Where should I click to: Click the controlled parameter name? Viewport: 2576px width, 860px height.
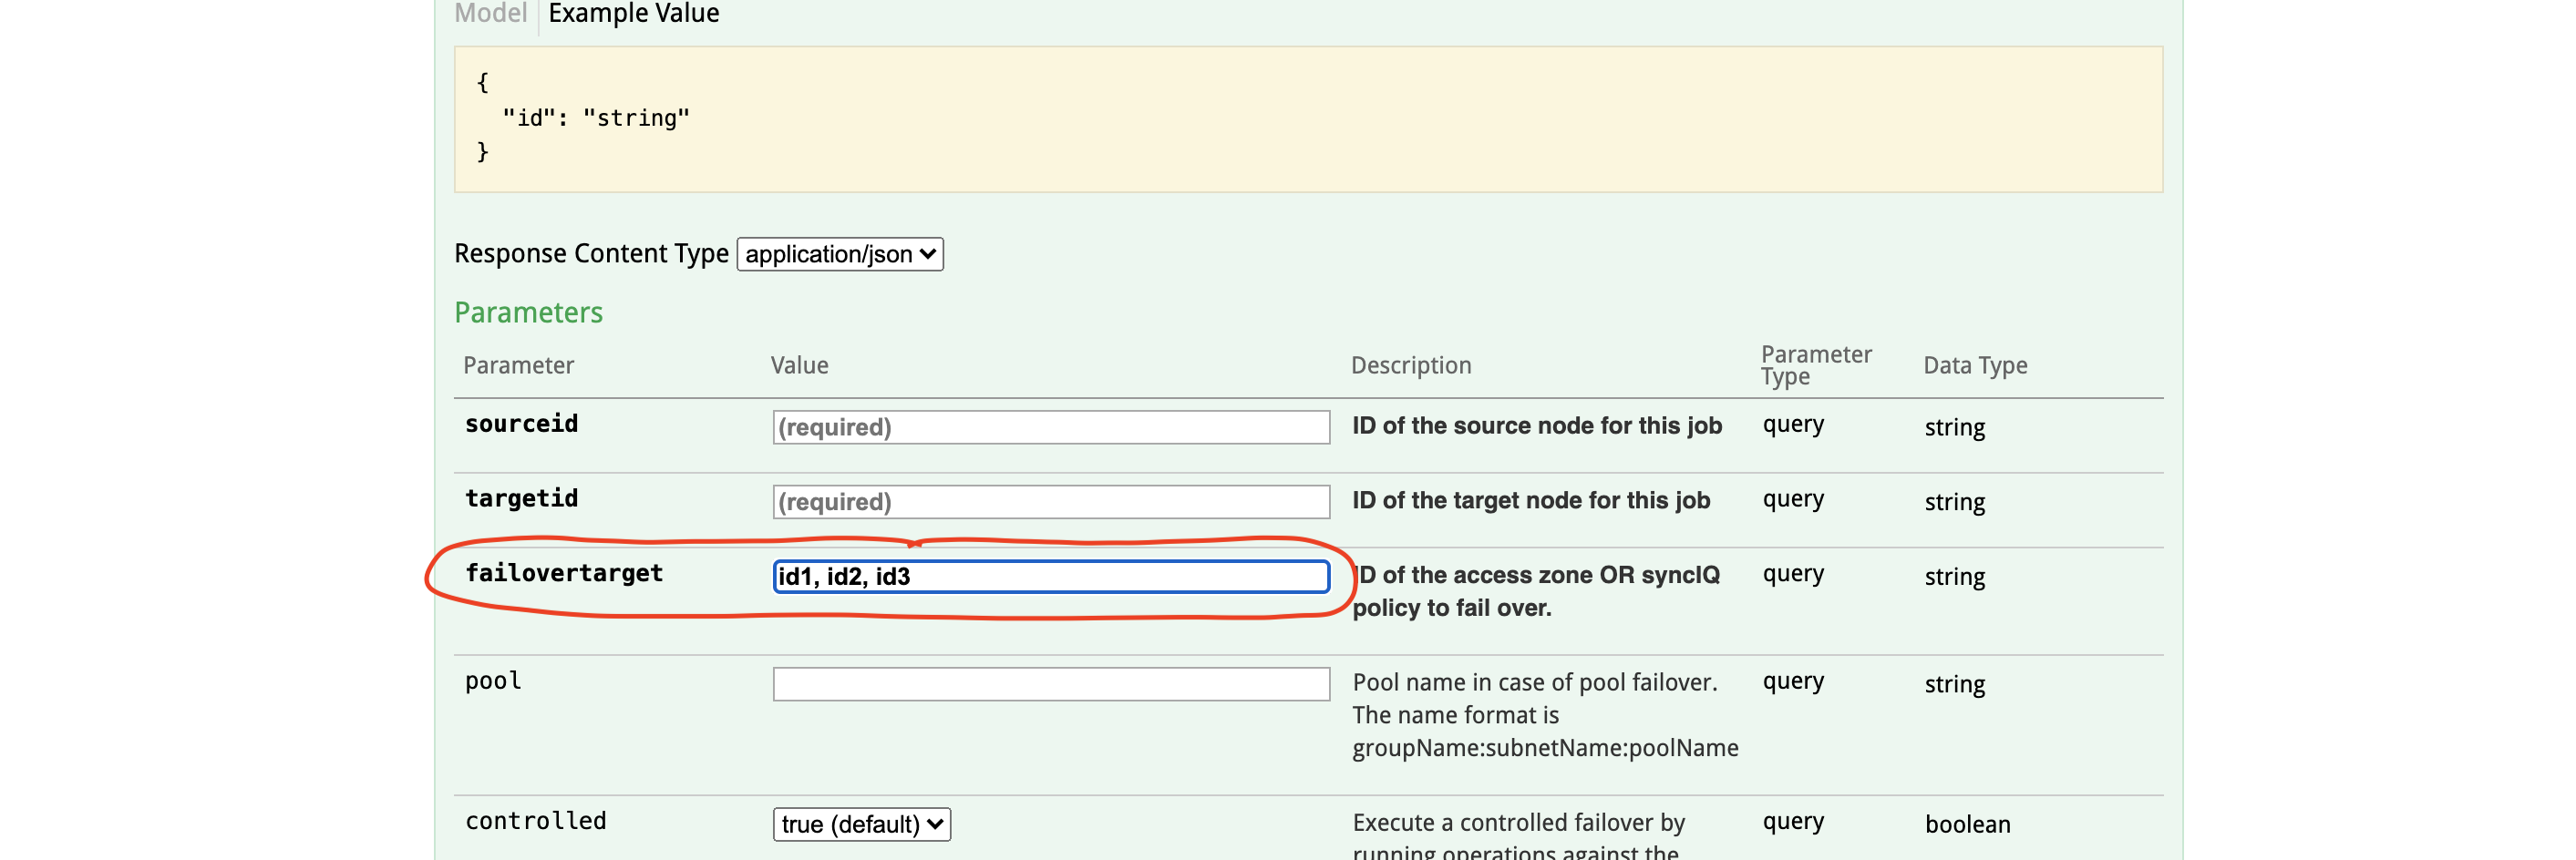pyautogui.click(x=535, y=820)
